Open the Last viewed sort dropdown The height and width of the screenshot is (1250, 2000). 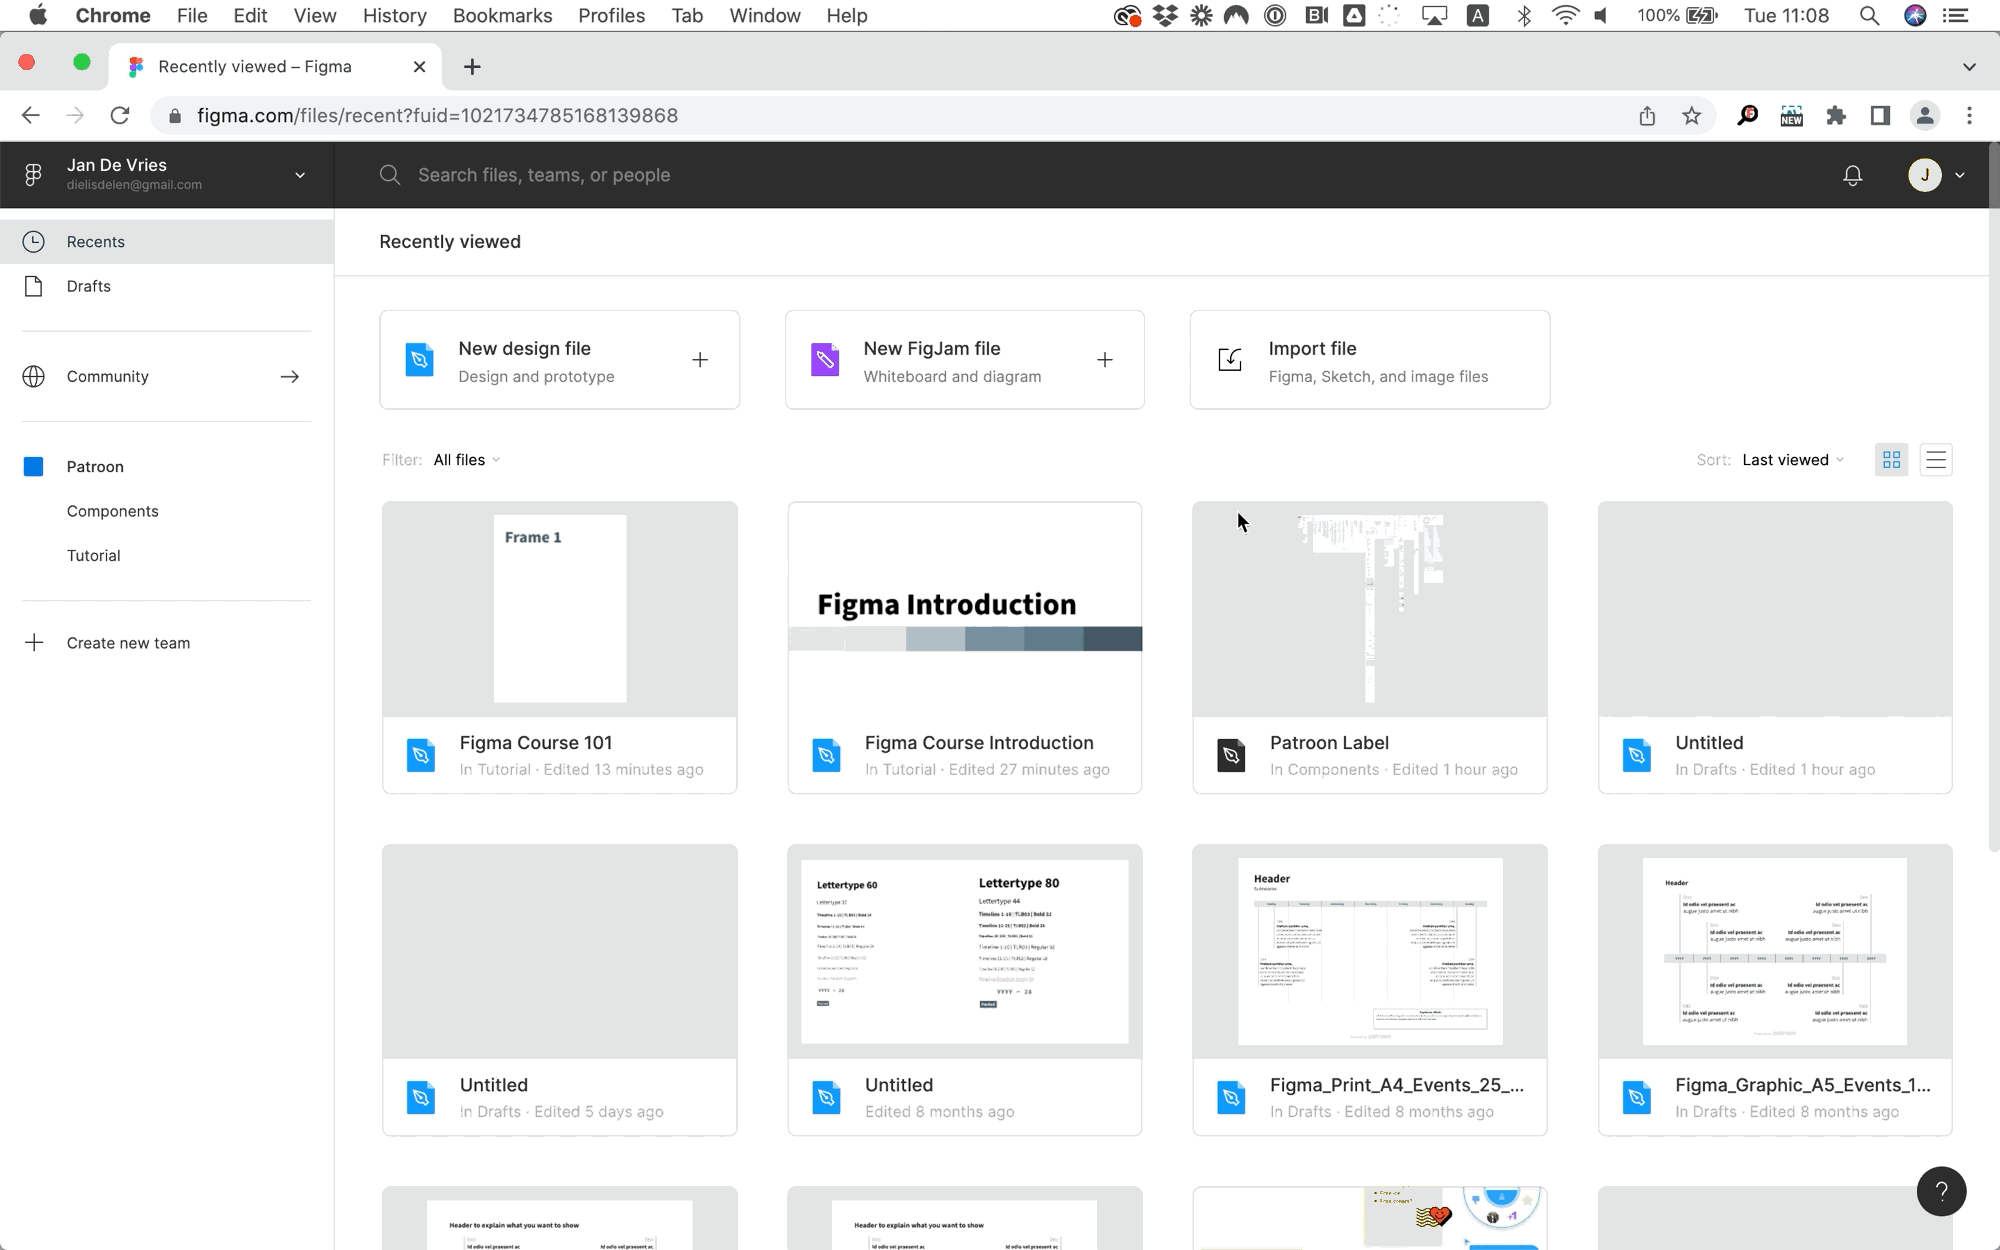click(1793, 460)
